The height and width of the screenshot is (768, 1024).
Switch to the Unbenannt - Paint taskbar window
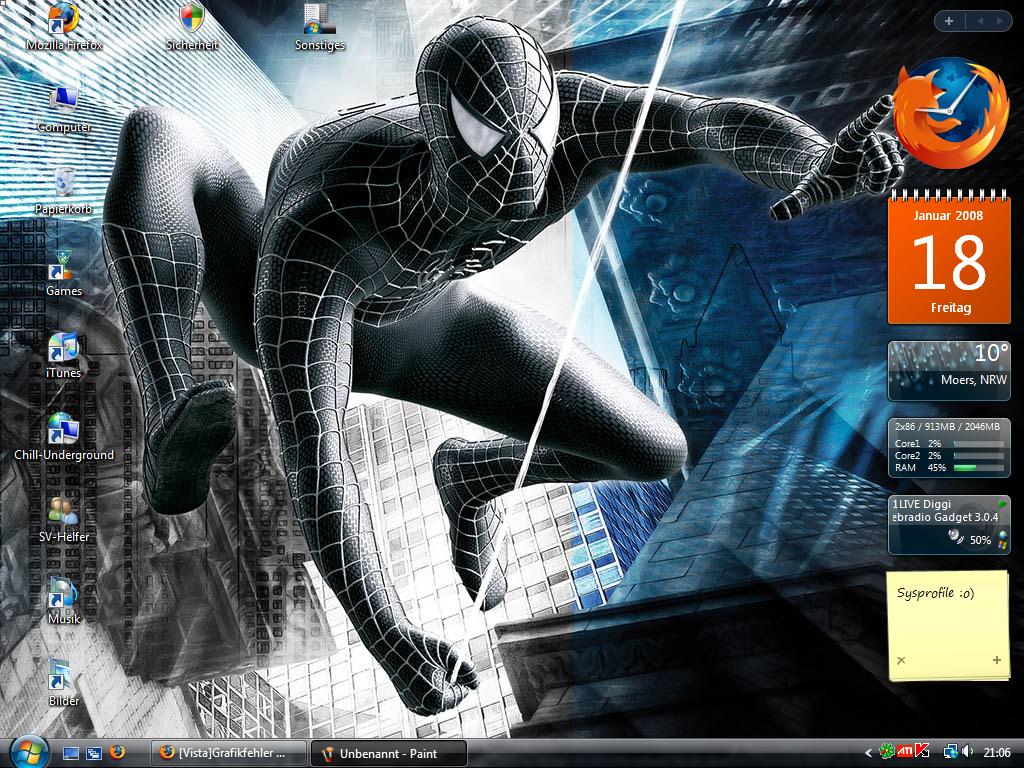389,753
